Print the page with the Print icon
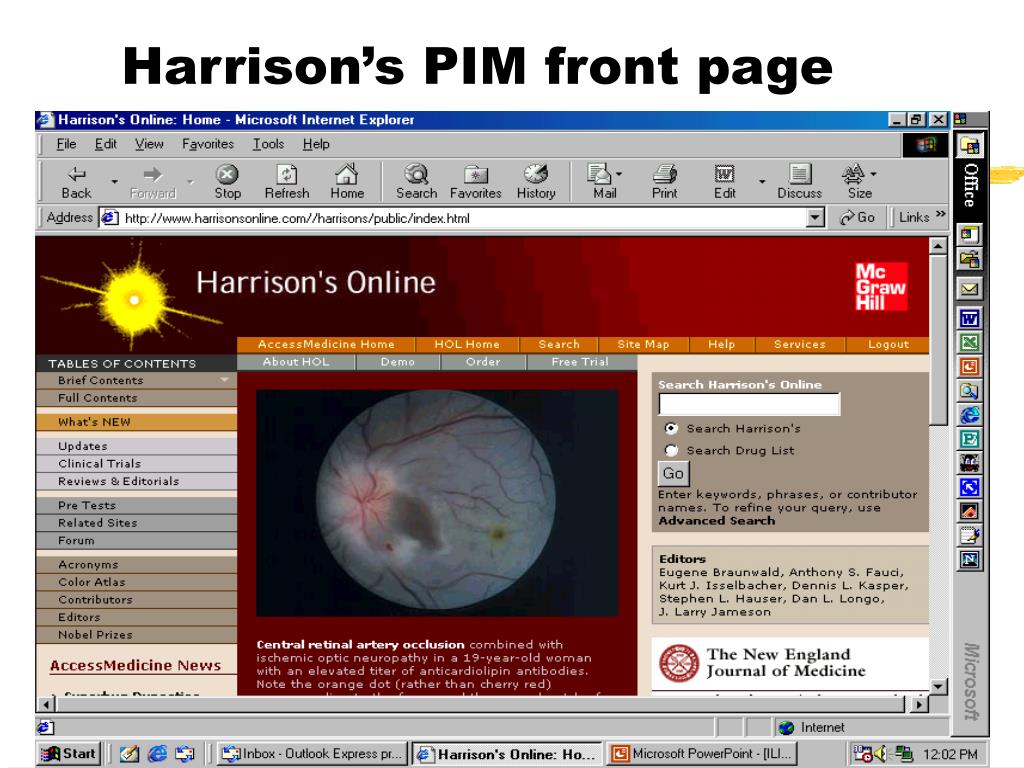Screen dimensions: 1024x768 (664, 182)
